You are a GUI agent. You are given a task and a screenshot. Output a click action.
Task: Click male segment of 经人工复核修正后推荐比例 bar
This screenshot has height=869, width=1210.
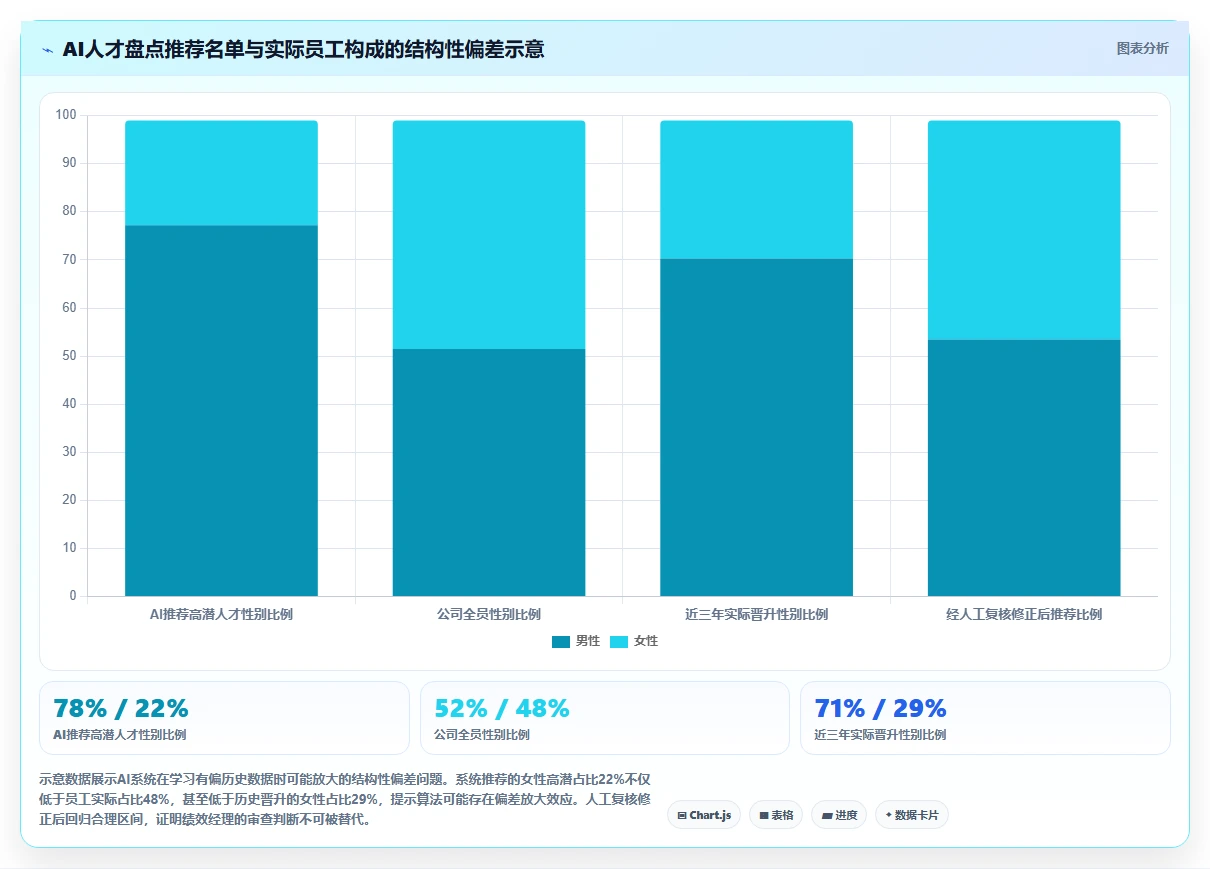pyautogui.click(x=1024, y=468)
